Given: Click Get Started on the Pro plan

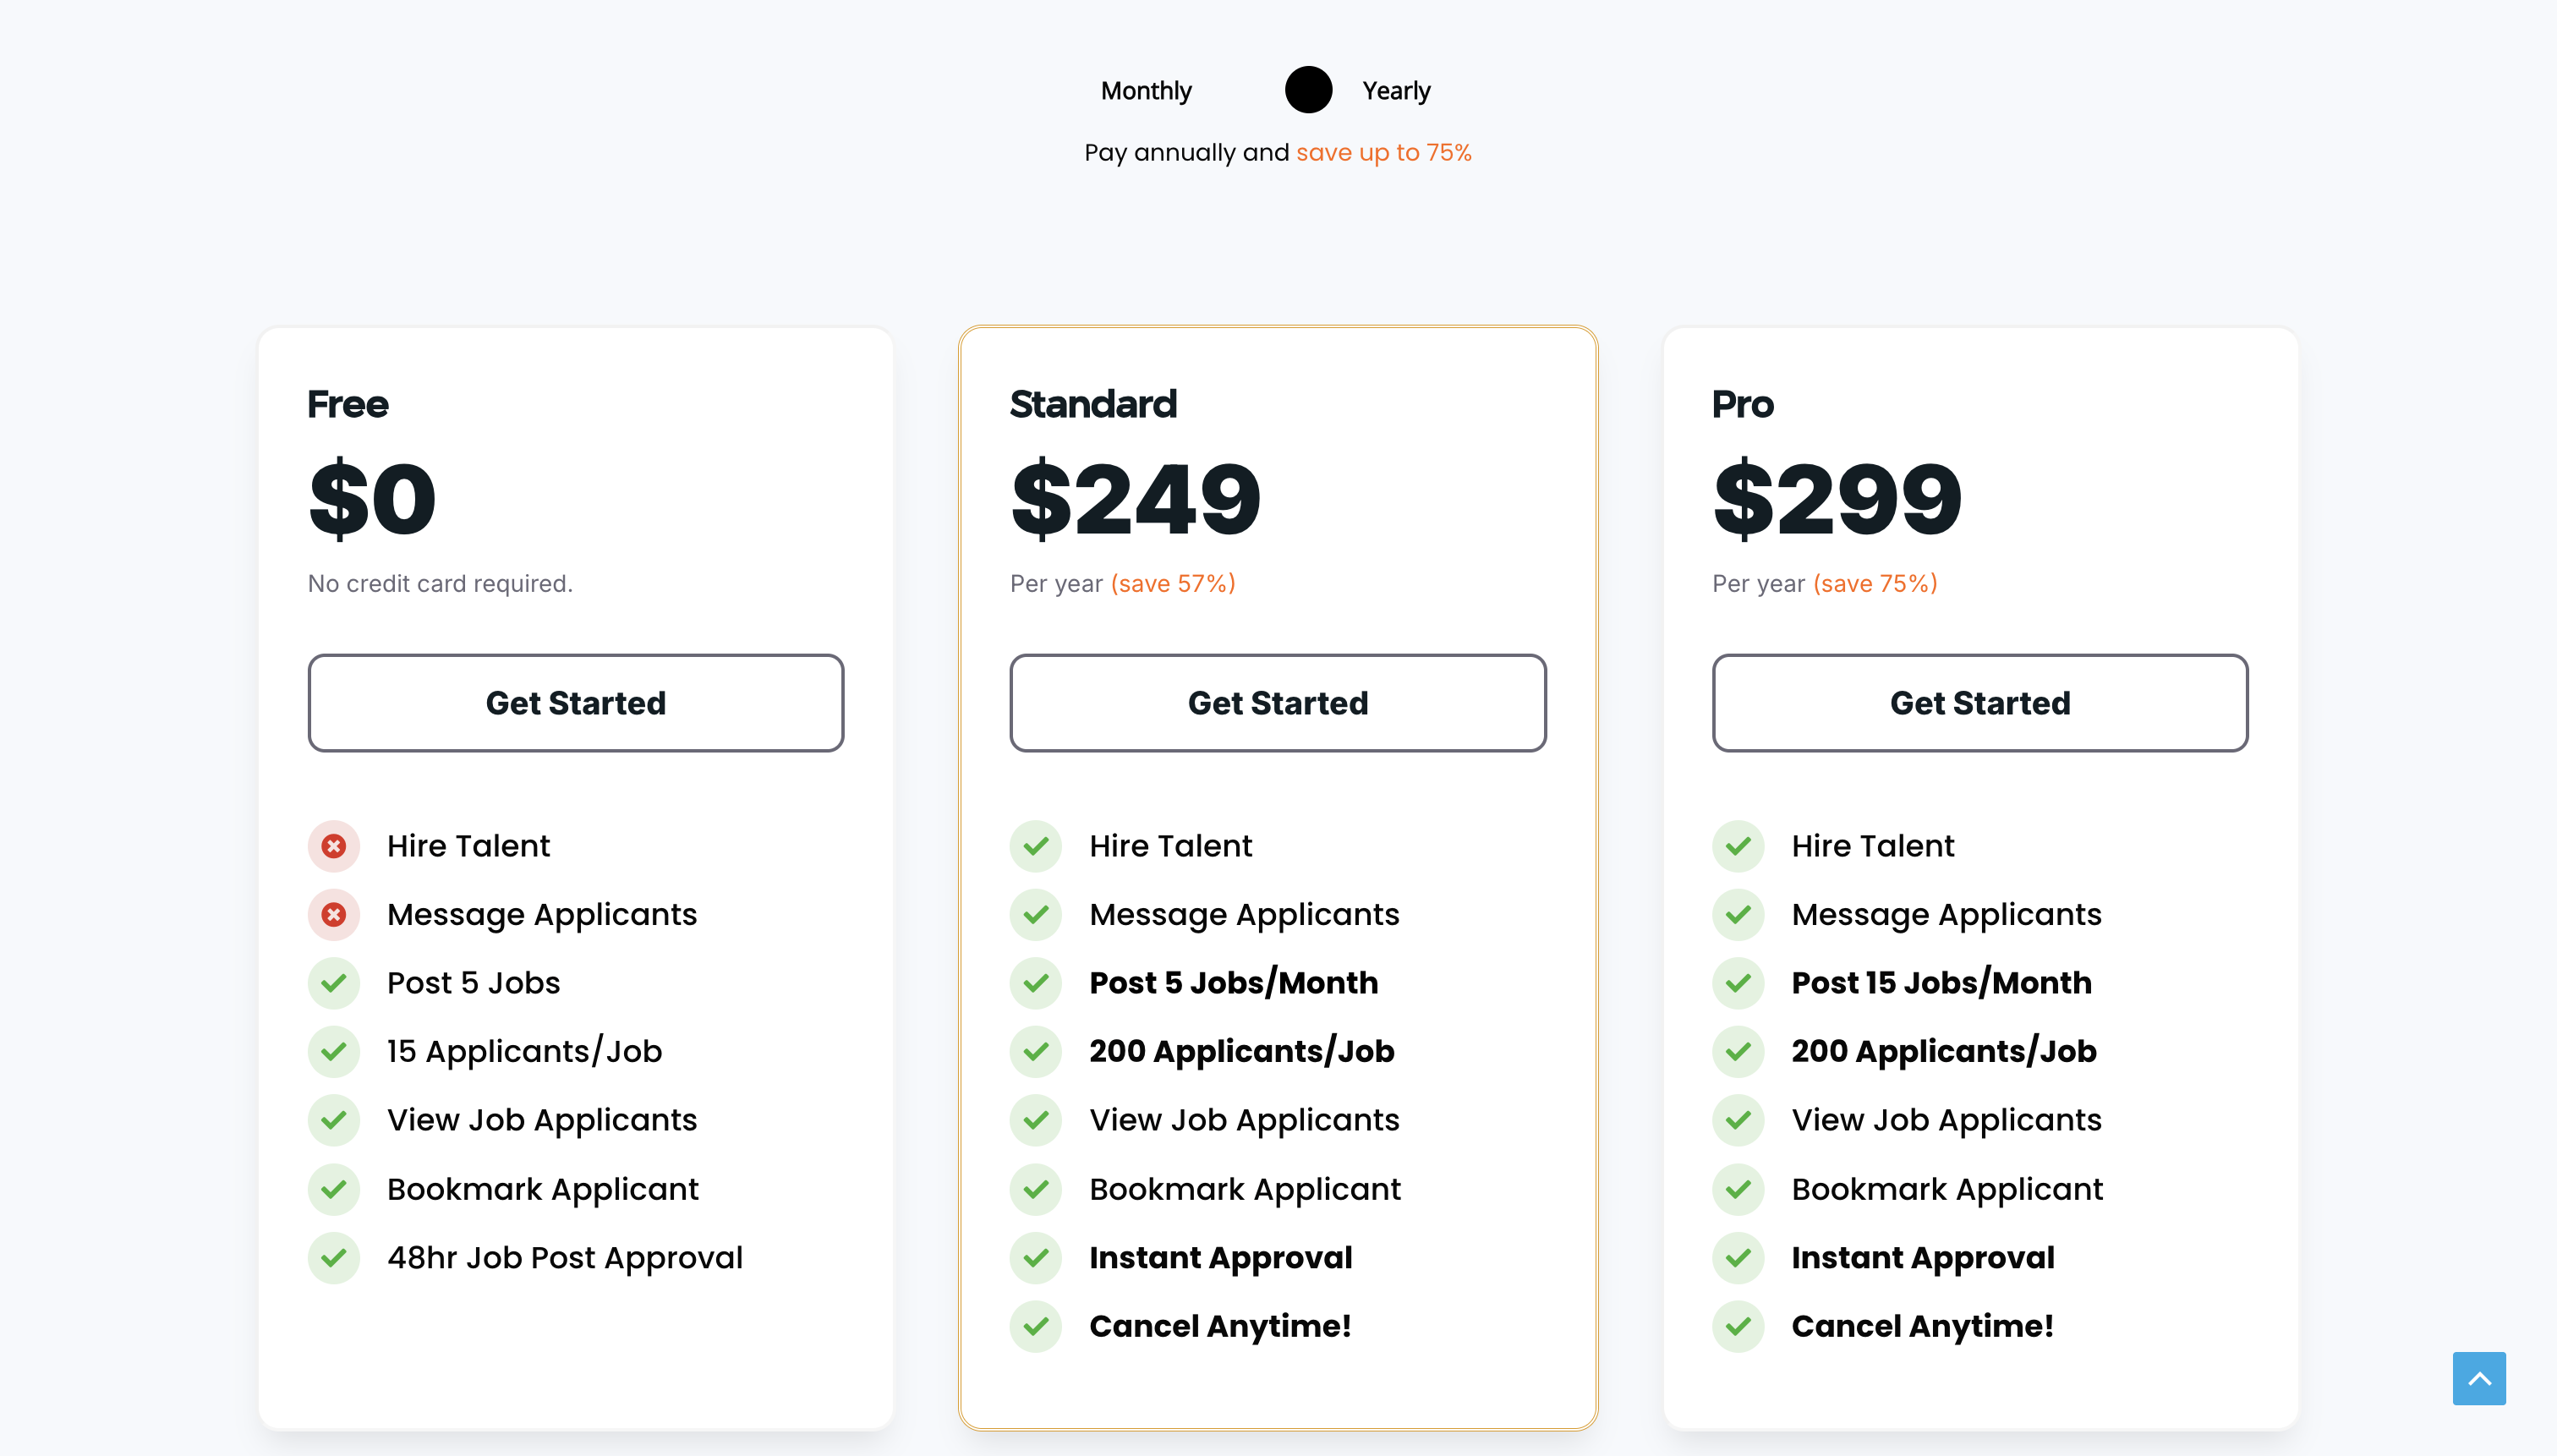Looking at the screenshot, I should 1980,702.
